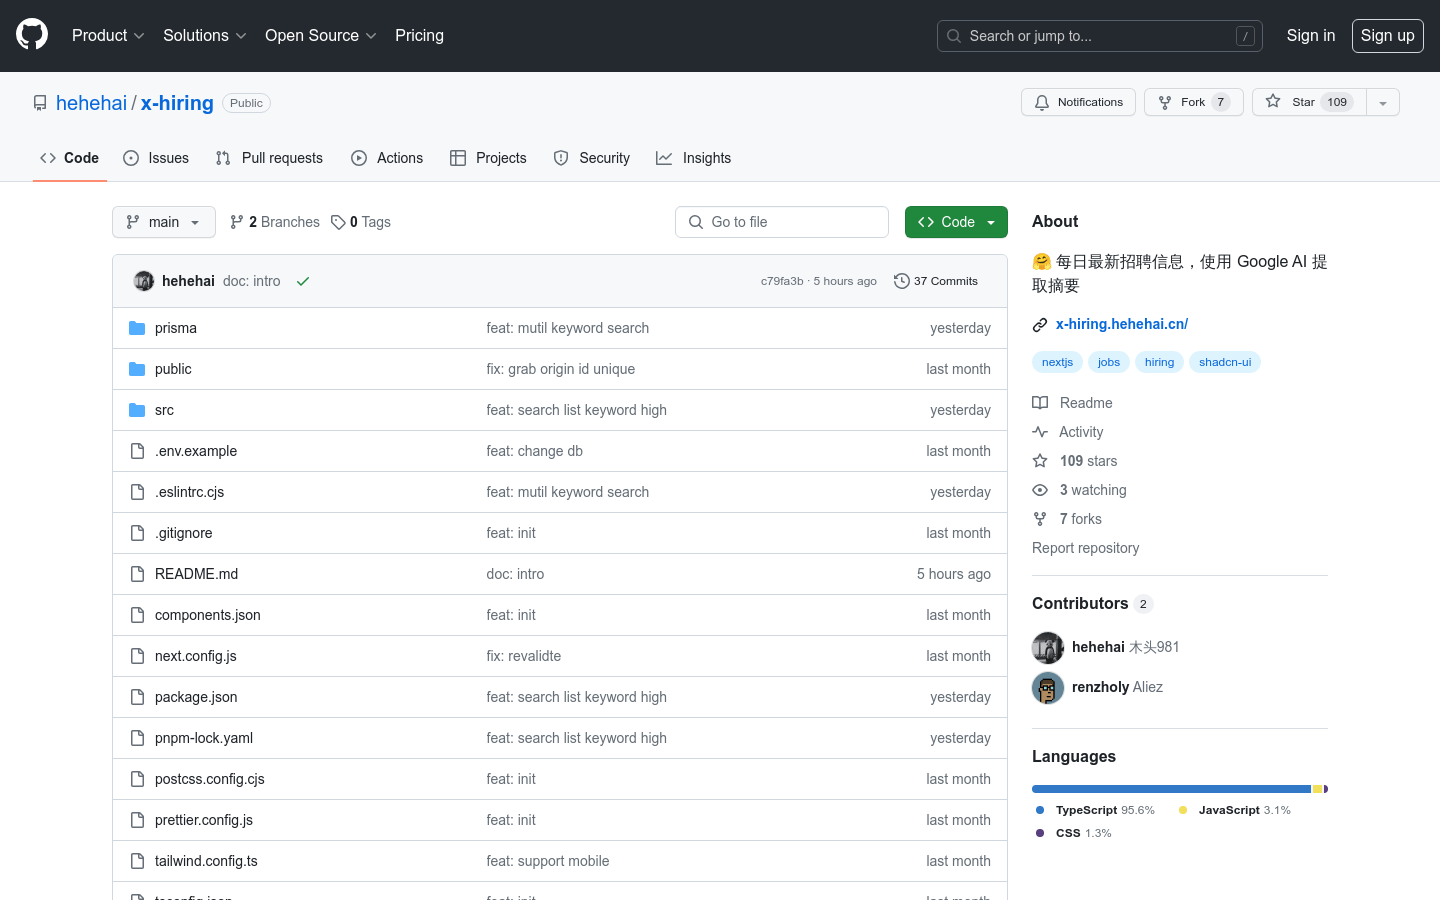Screen dimensions: 1440x900
Task: Click the search magnifier icon in header
Action: coord(954,36)
